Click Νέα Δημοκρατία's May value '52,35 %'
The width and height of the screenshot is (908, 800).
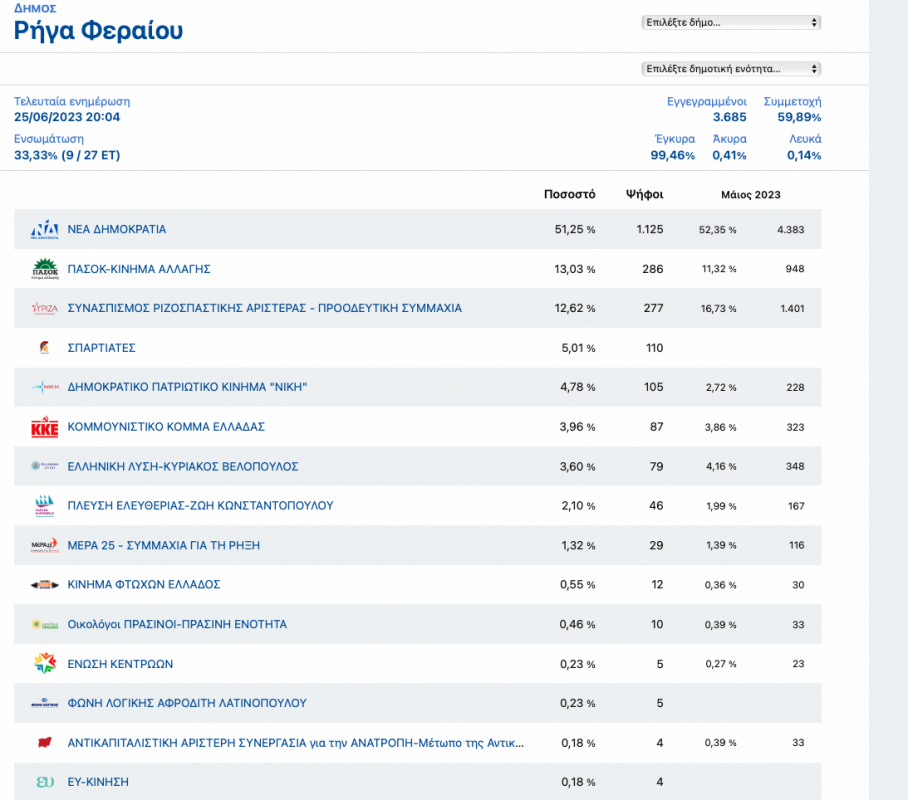717,230
